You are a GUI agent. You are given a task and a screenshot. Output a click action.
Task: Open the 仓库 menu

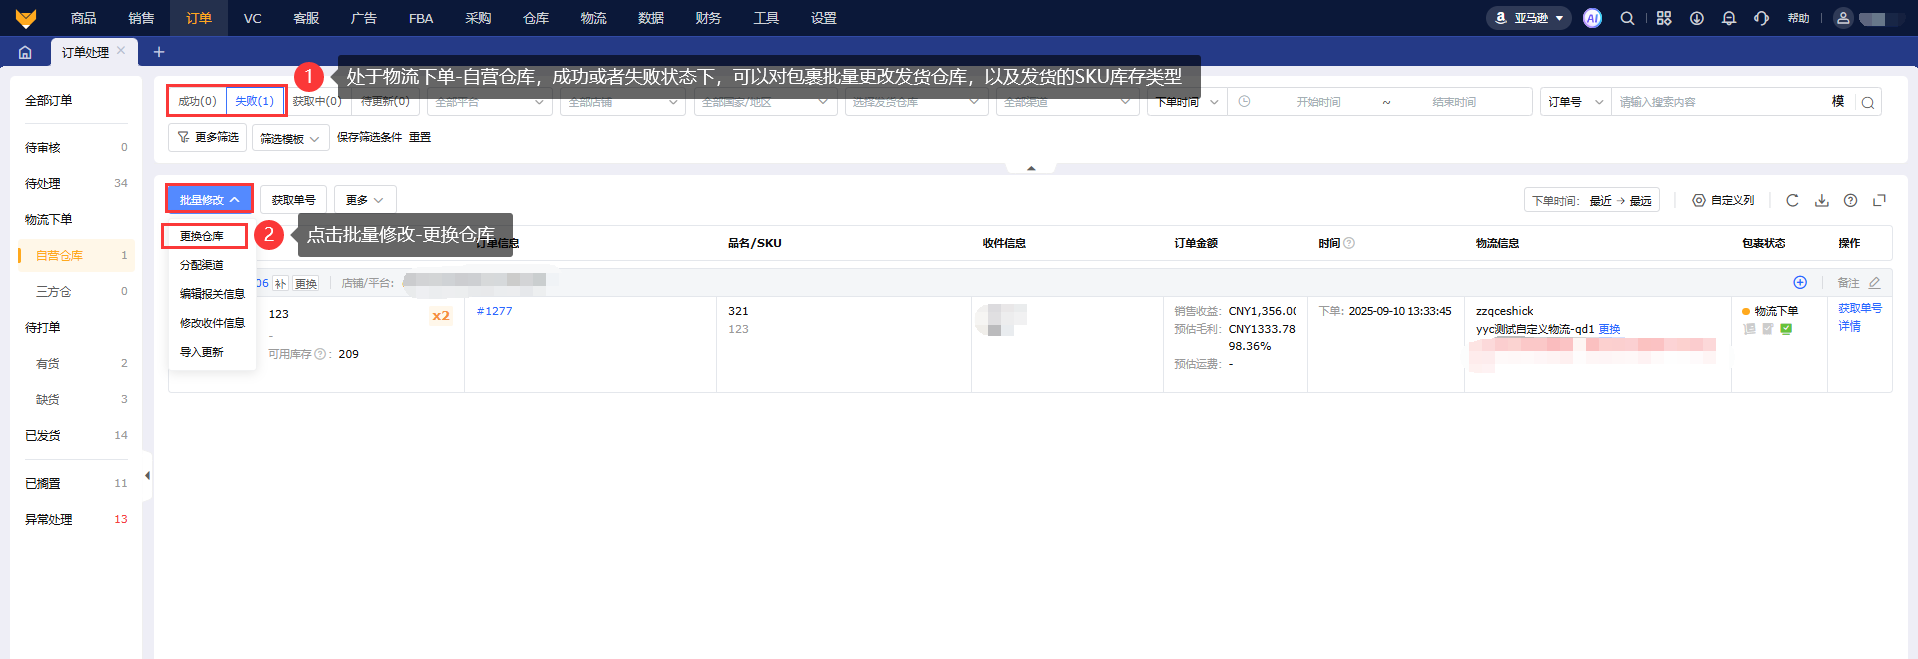tap(536, 18)
